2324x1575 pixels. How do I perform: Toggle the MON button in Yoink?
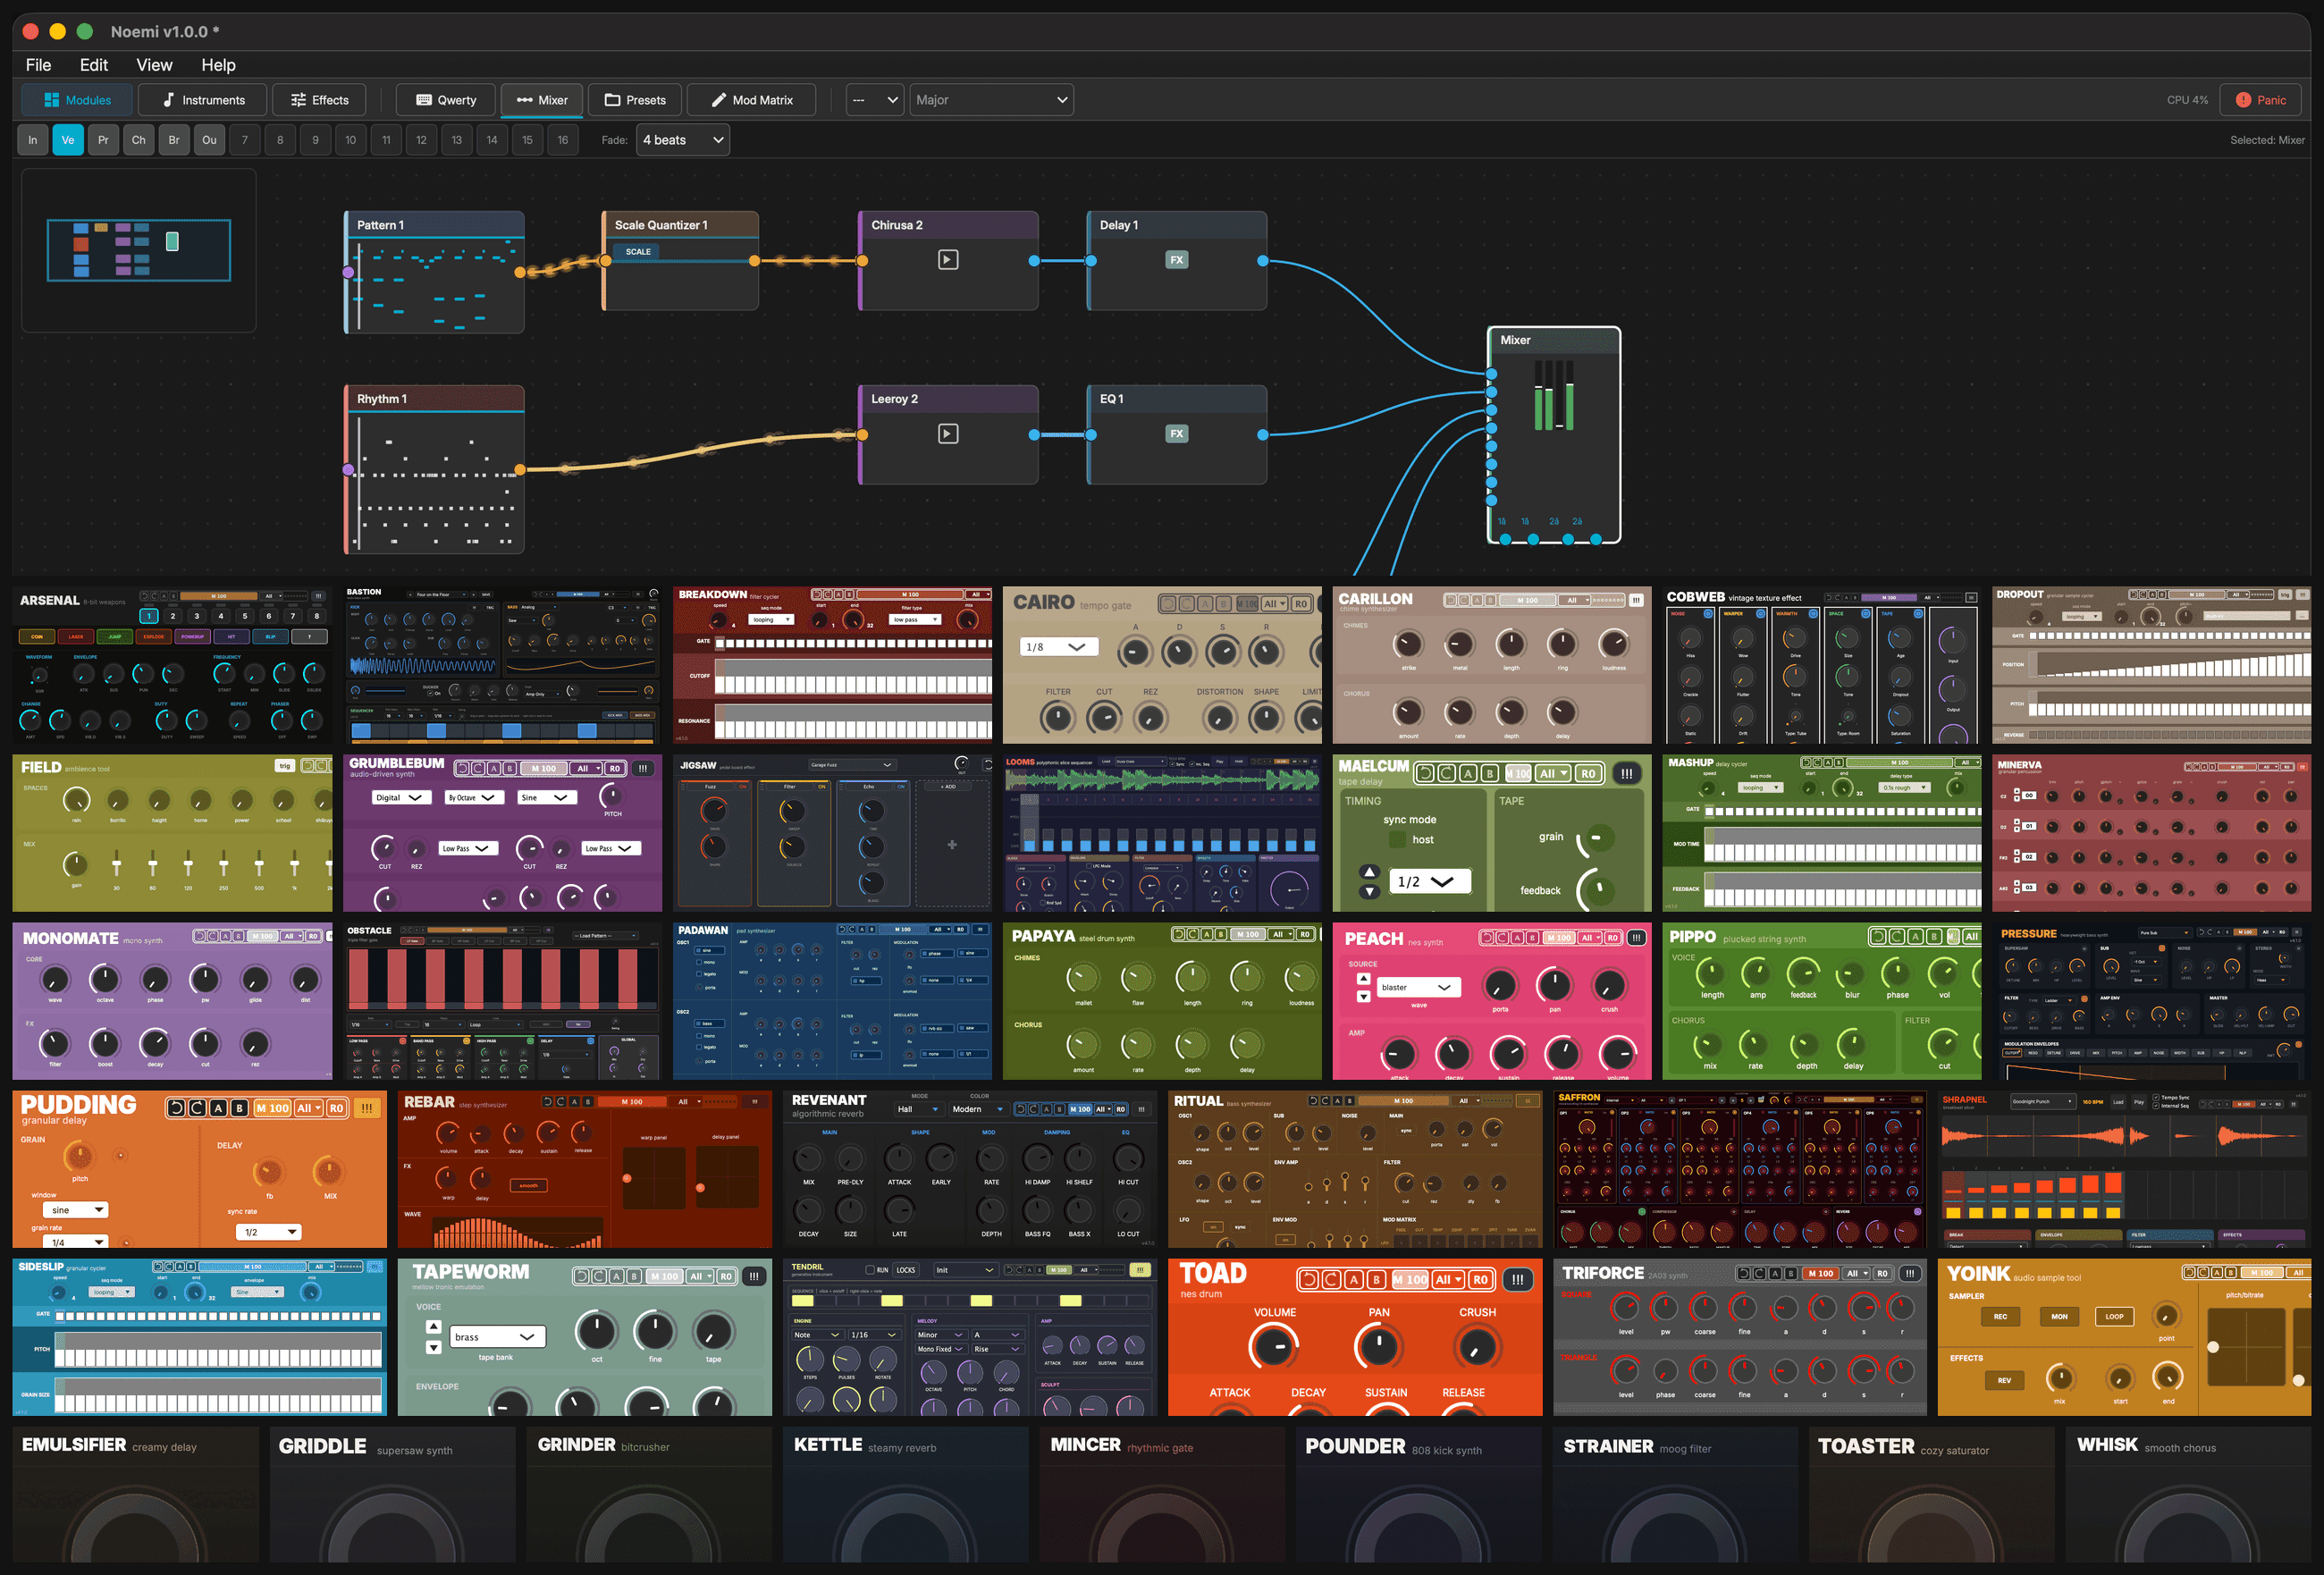(x=2060, y=1317)
